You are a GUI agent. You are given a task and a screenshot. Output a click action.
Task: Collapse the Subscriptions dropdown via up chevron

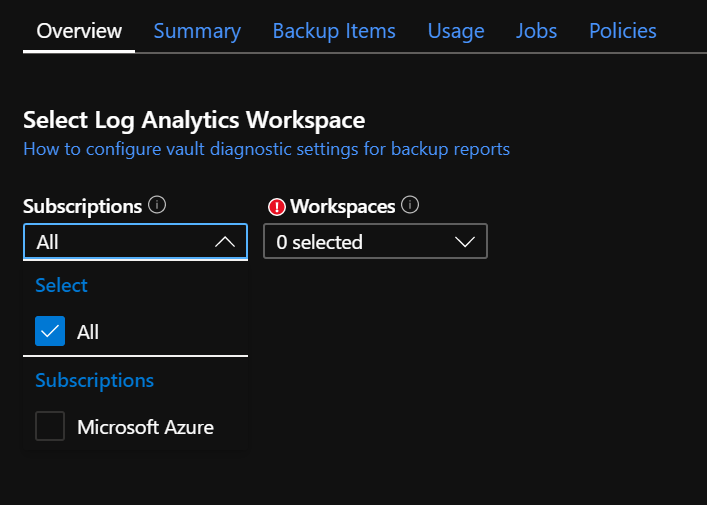[225, 242]
